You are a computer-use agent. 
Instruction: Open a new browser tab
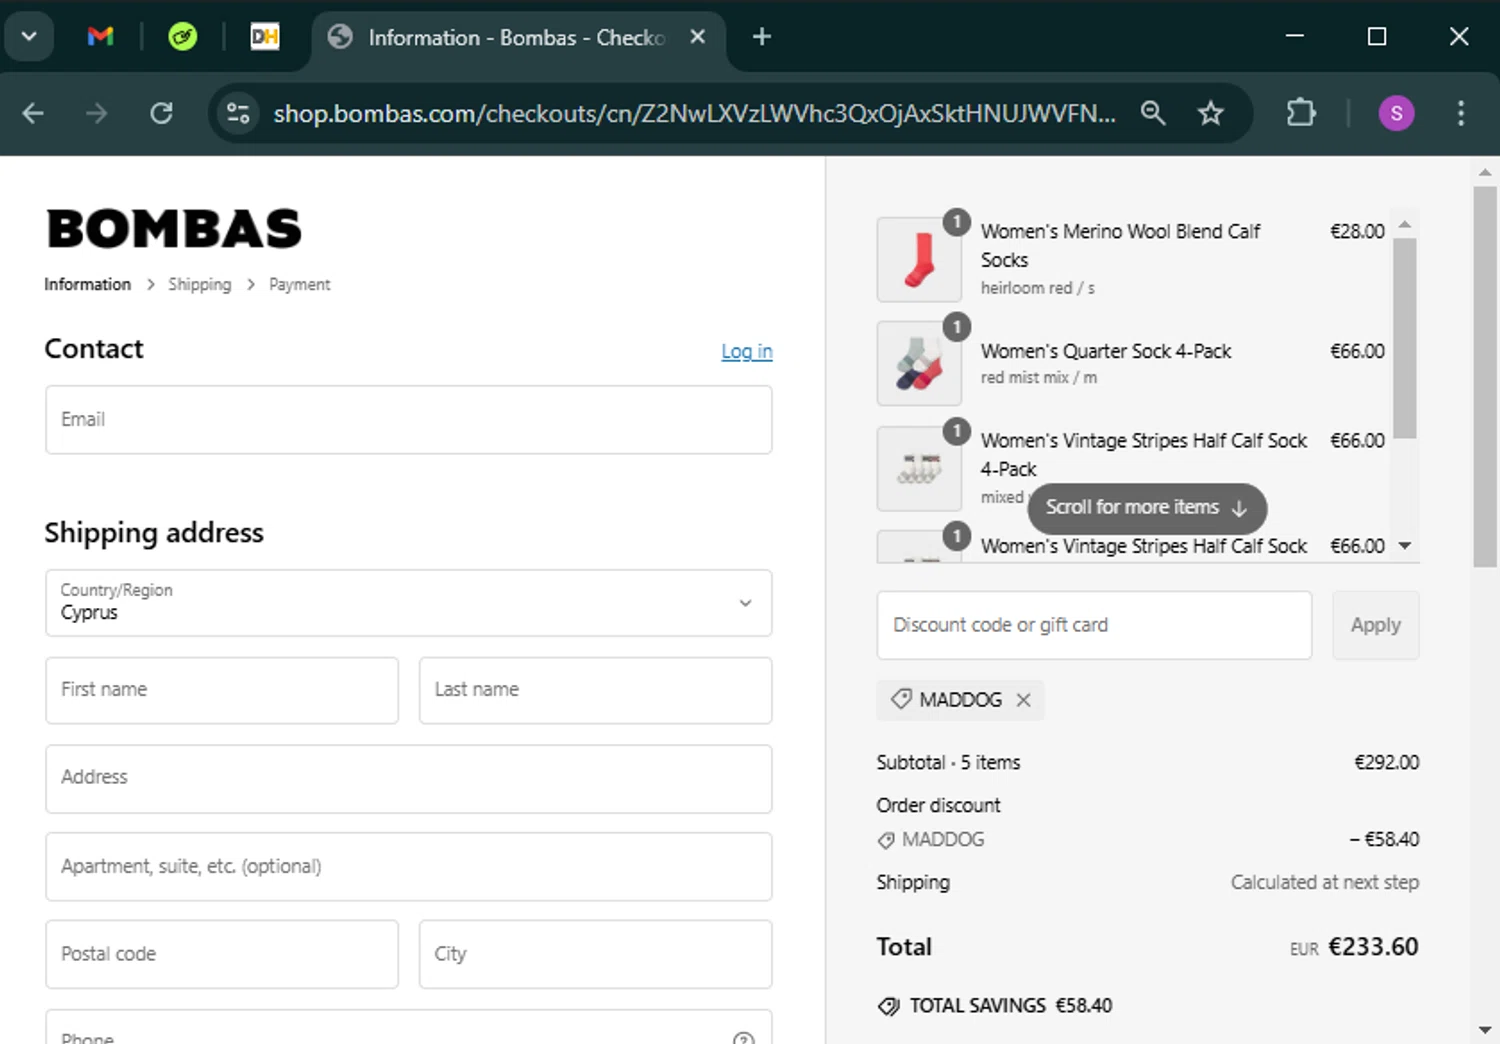[762, 37]
